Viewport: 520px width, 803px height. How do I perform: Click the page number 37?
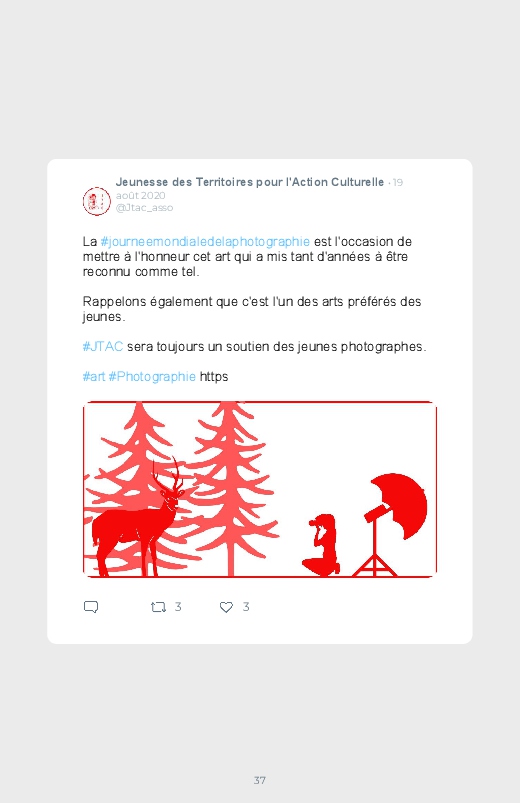260,780
